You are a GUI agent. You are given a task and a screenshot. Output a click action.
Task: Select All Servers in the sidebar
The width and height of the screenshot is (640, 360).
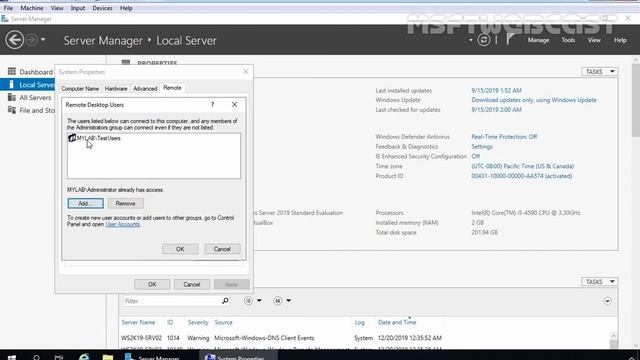[x=35, y=98]
